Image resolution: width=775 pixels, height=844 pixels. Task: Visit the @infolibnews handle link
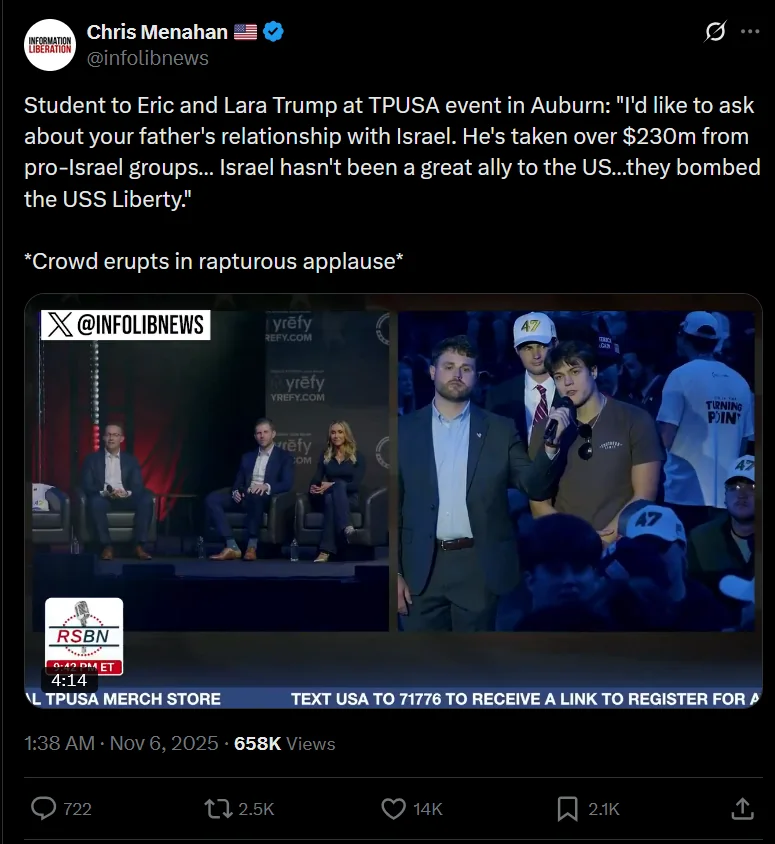(147, 58)
